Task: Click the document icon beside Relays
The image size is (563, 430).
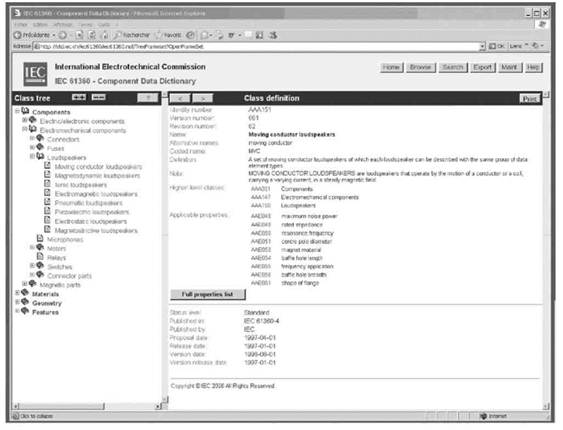Action: pyautogui.click(x=40, y=257)
